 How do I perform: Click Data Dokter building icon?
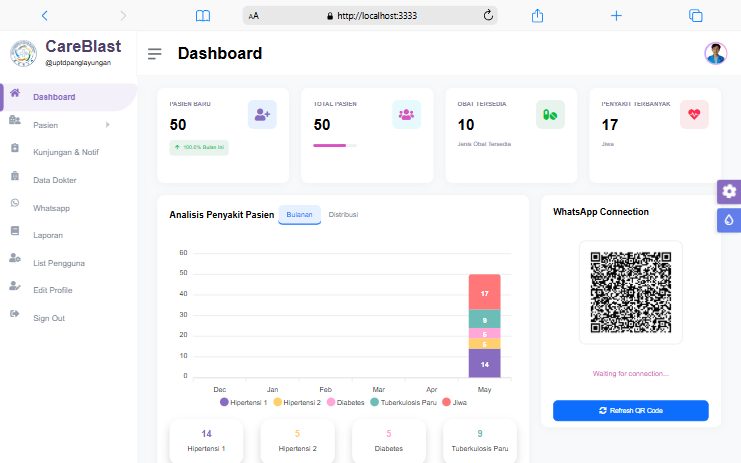(15, 176)
